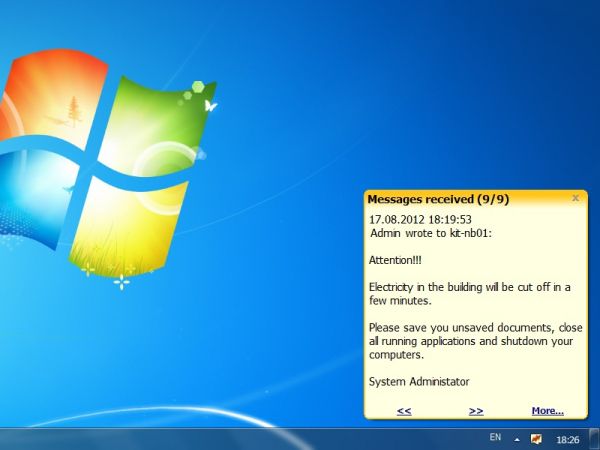Click 'Admin wrote to kit-nb01:' line
The image size is (600, 450).
click(x=431, y=233)
